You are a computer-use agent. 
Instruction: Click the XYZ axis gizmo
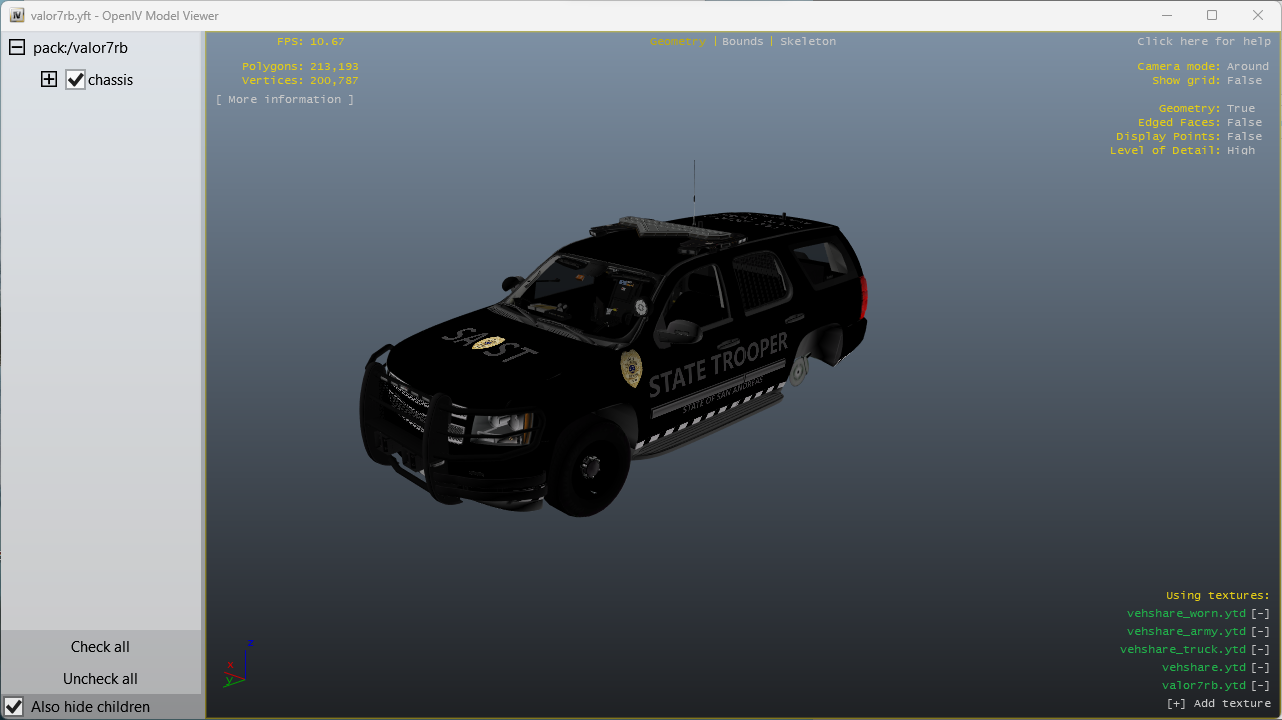click(238, 664)
